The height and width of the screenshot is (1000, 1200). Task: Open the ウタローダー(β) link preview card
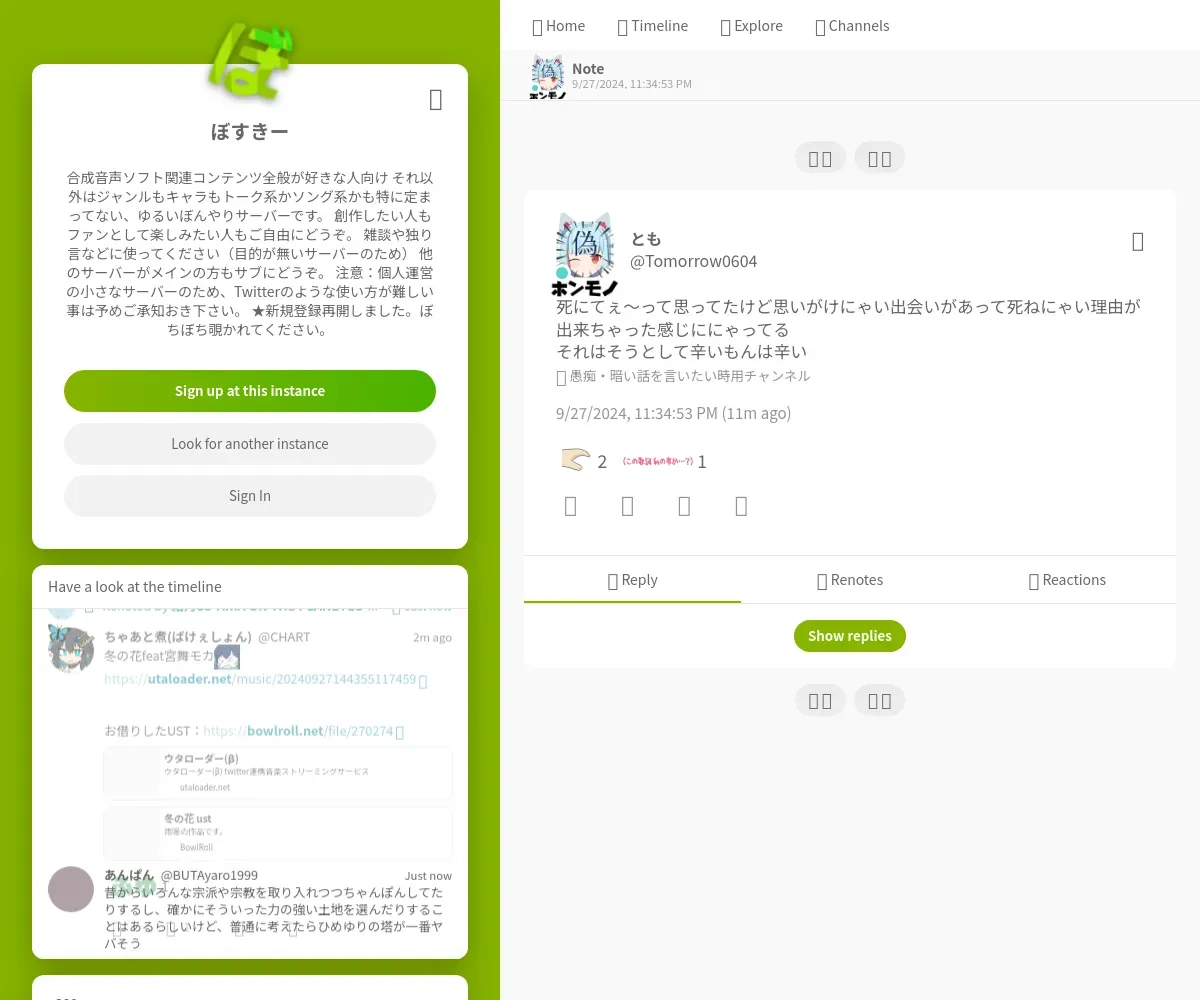pyautogui.click(x=278, y=773)
